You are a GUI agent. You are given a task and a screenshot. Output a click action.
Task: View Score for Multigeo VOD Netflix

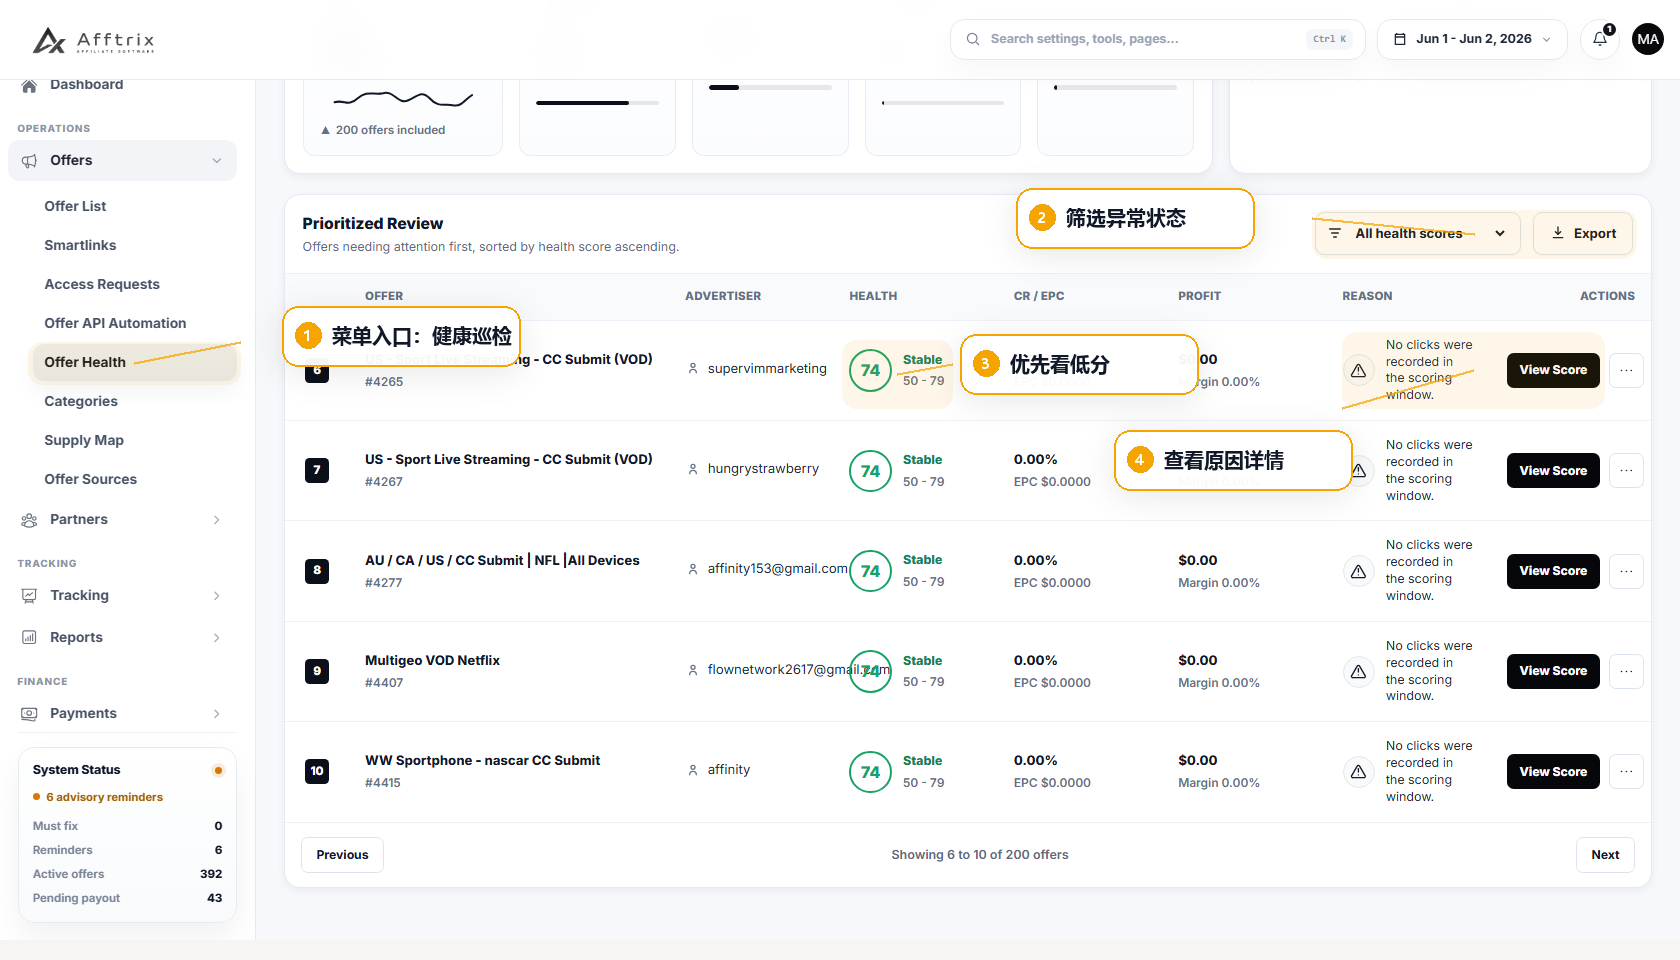coord(1553,671)
